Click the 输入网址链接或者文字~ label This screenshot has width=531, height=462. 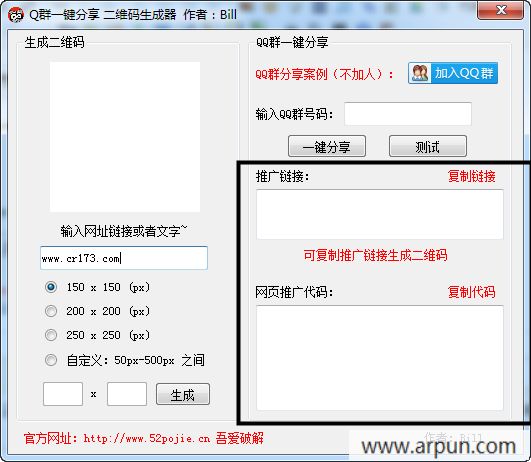124,231
